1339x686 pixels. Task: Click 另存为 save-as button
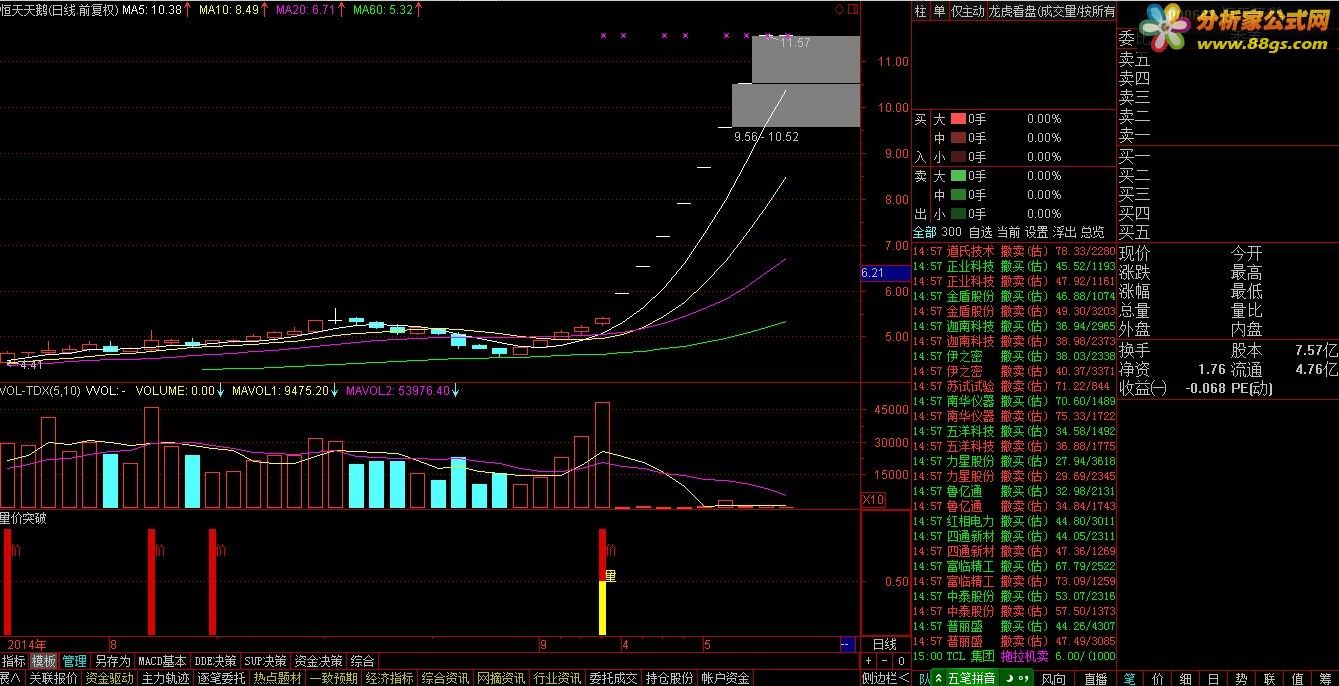tap(112, 661)
